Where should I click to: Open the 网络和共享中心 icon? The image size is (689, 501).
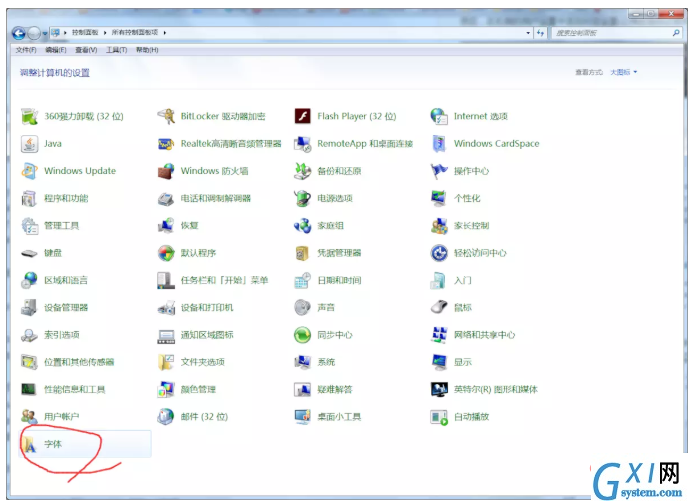pos(439,335)
